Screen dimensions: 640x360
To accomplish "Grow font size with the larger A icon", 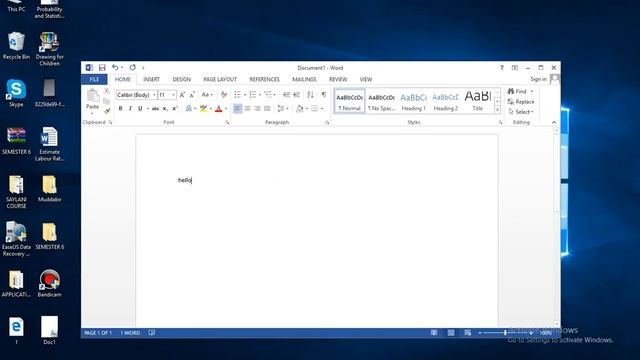I will (182, 95).
